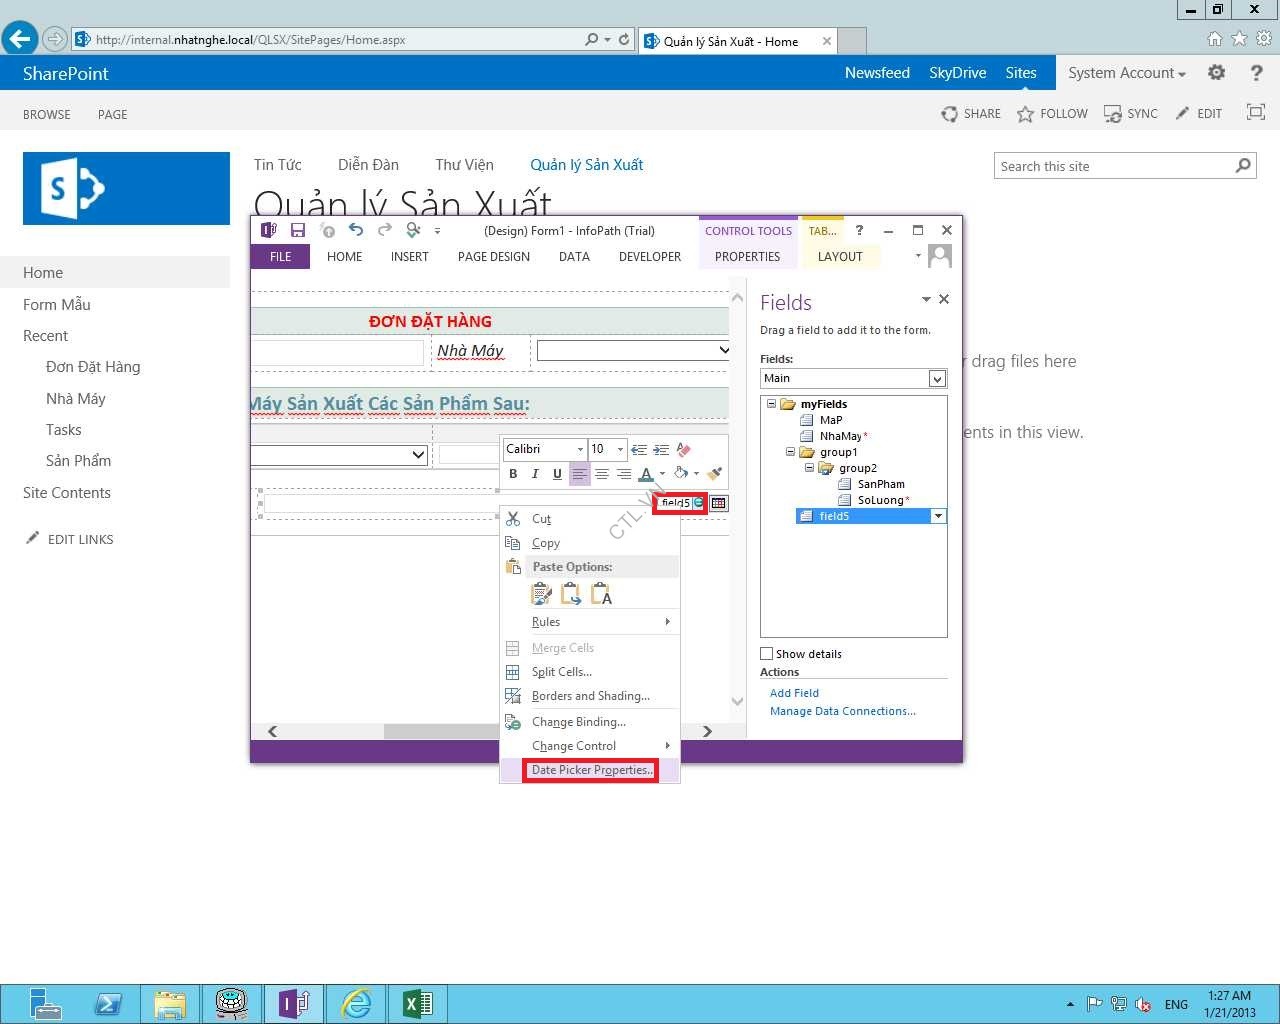Click the Undo arrow in InfoPath
Viewport: 1280px width, 1024px height.
[356, 230]
